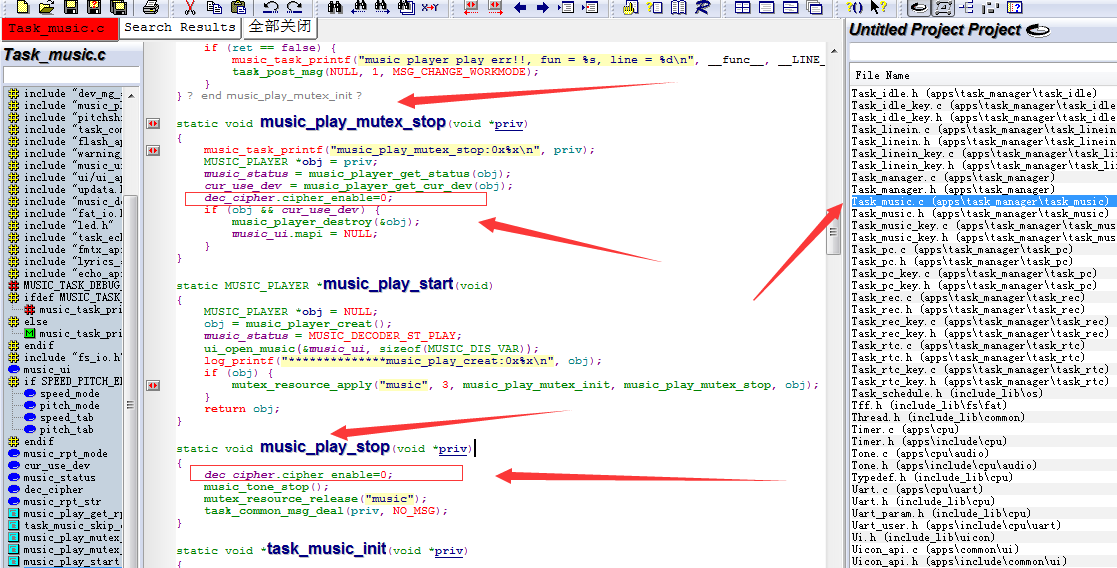Image resolution: width=1117 pixels, height=568 pixels.
Task: Toggle the Project Window toolbar button
Action: [x=918, y=8]
